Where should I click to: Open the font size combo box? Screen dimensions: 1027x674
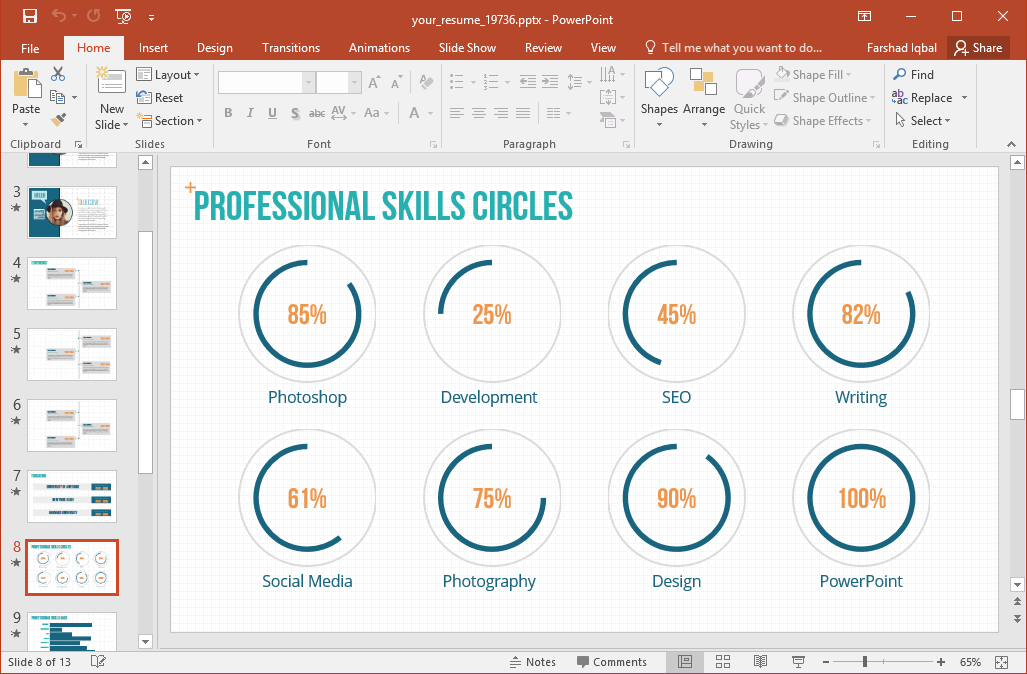pyautogui.click(x=338, y=83)
